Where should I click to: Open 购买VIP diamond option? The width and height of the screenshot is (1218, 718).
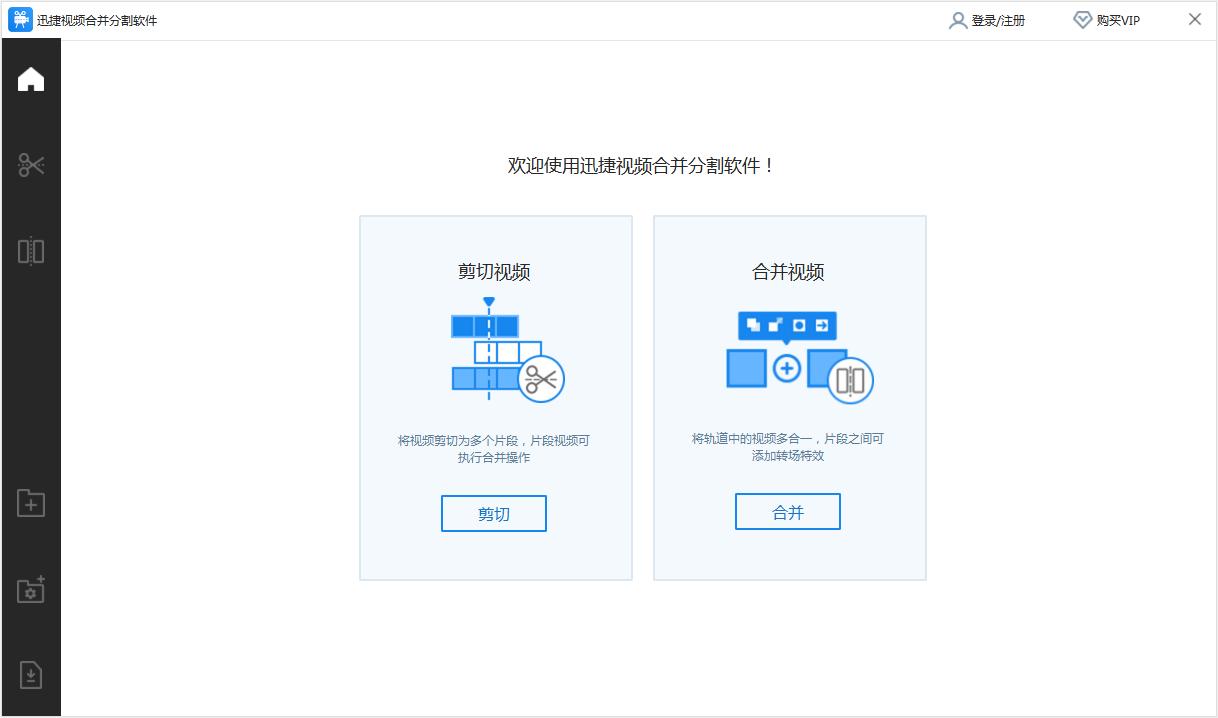click(1106, 20)
